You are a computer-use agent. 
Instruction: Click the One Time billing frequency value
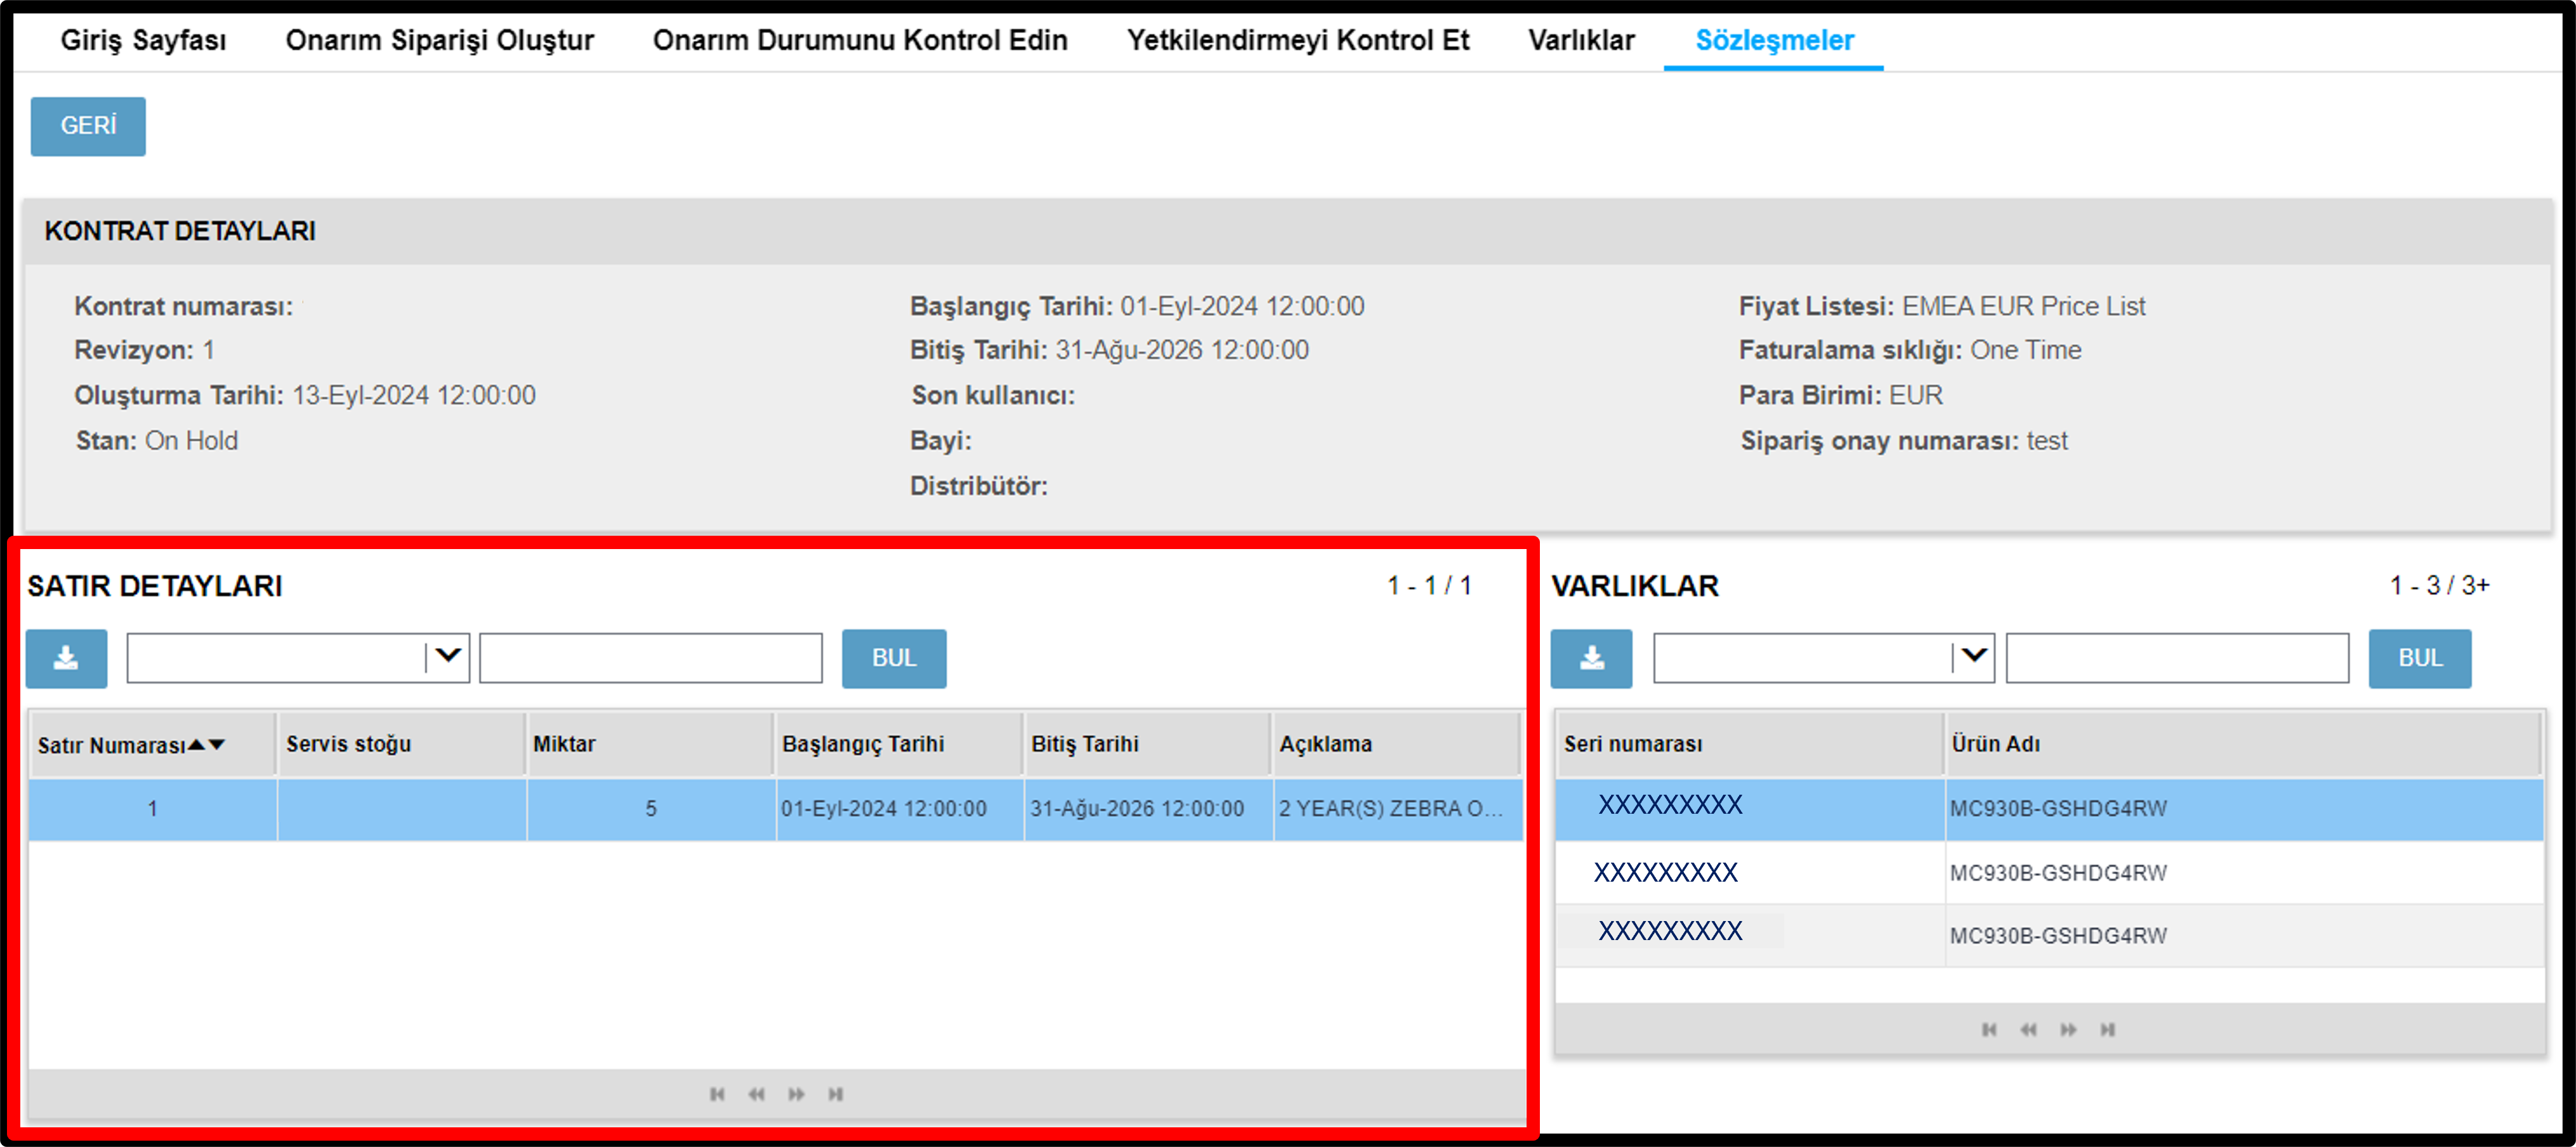[2026, 350]
